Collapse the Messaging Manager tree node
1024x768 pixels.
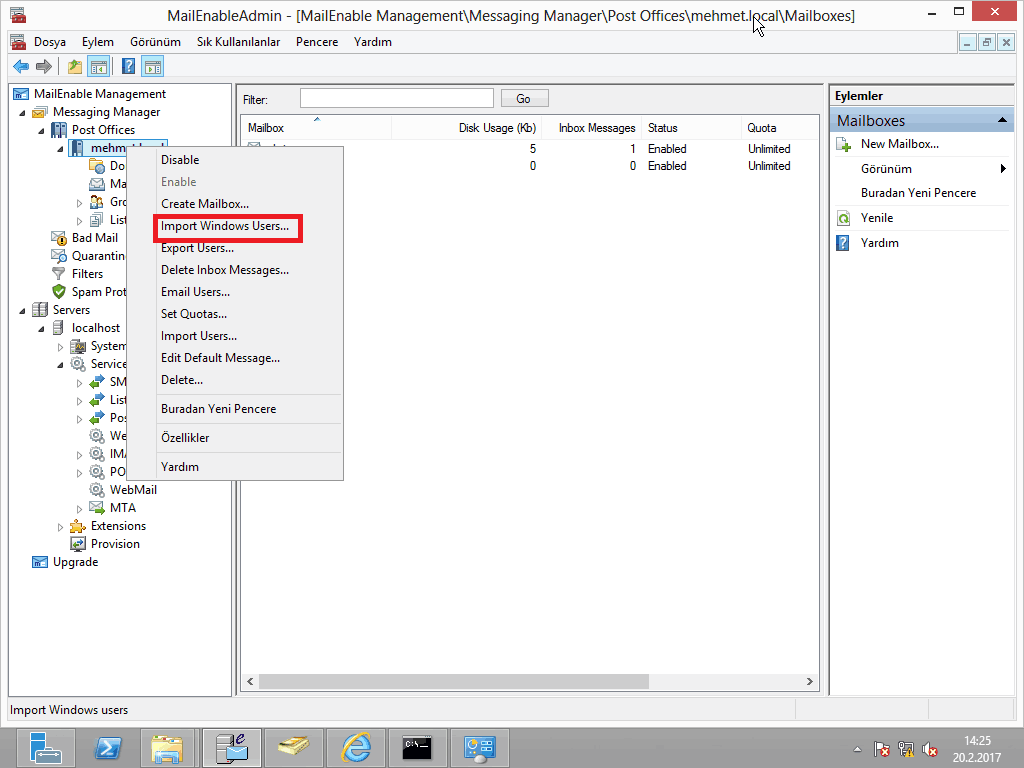[x=23, y=113]
